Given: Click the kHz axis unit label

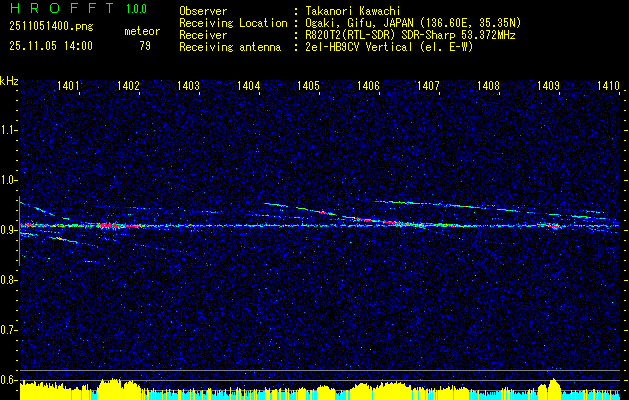Looking at the screenshot, I should [x=9, y=81].
